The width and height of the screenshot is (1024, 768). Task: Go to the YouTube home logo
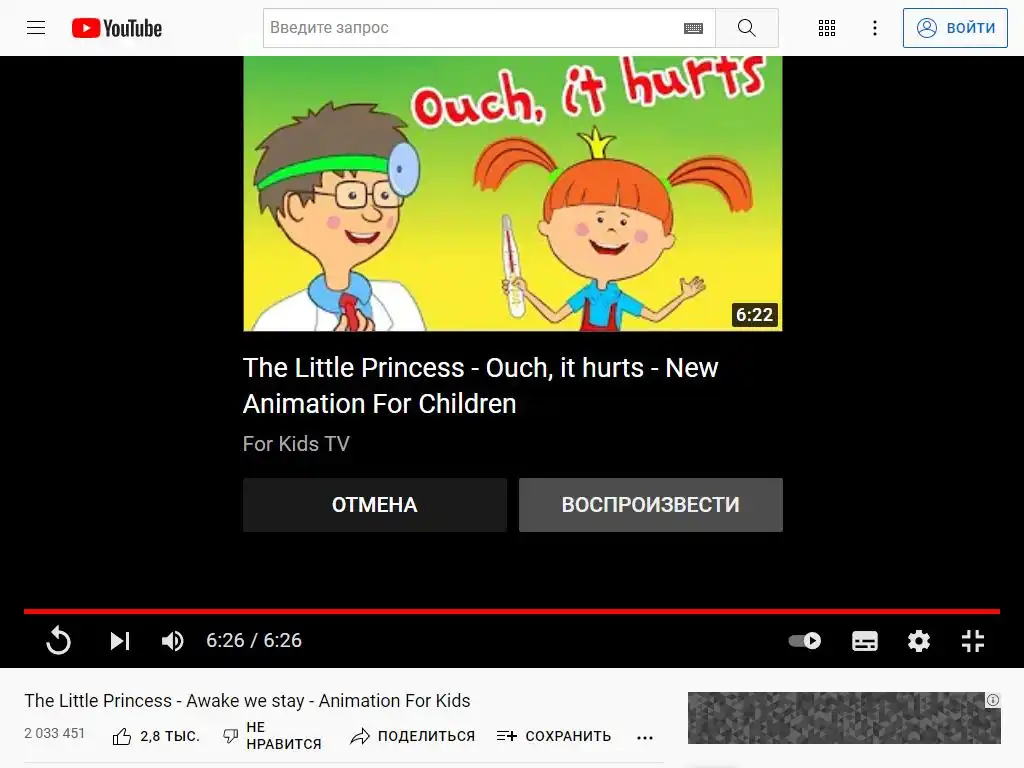pyautogui.click(x=117, y=28)
